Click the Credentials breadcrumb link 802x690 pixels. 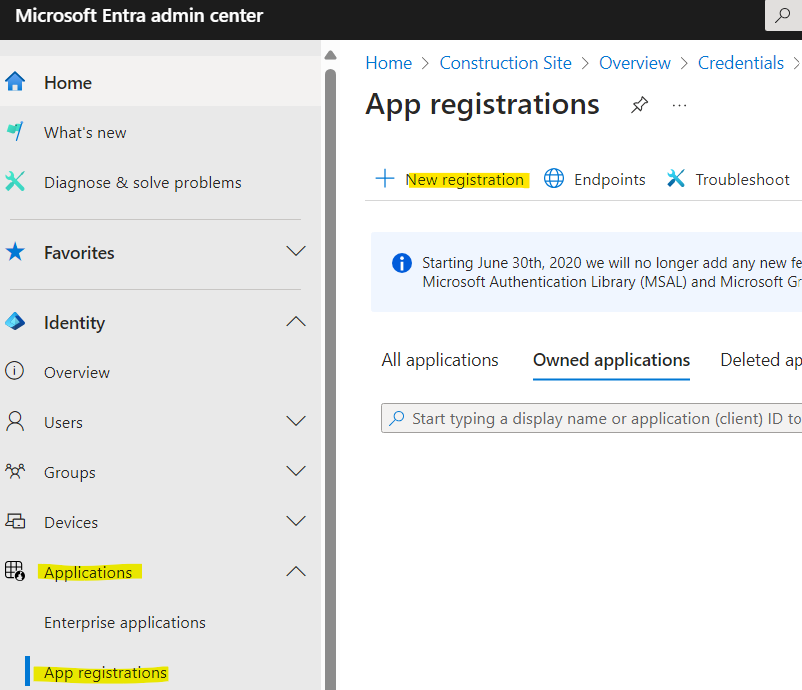[741, 63]
